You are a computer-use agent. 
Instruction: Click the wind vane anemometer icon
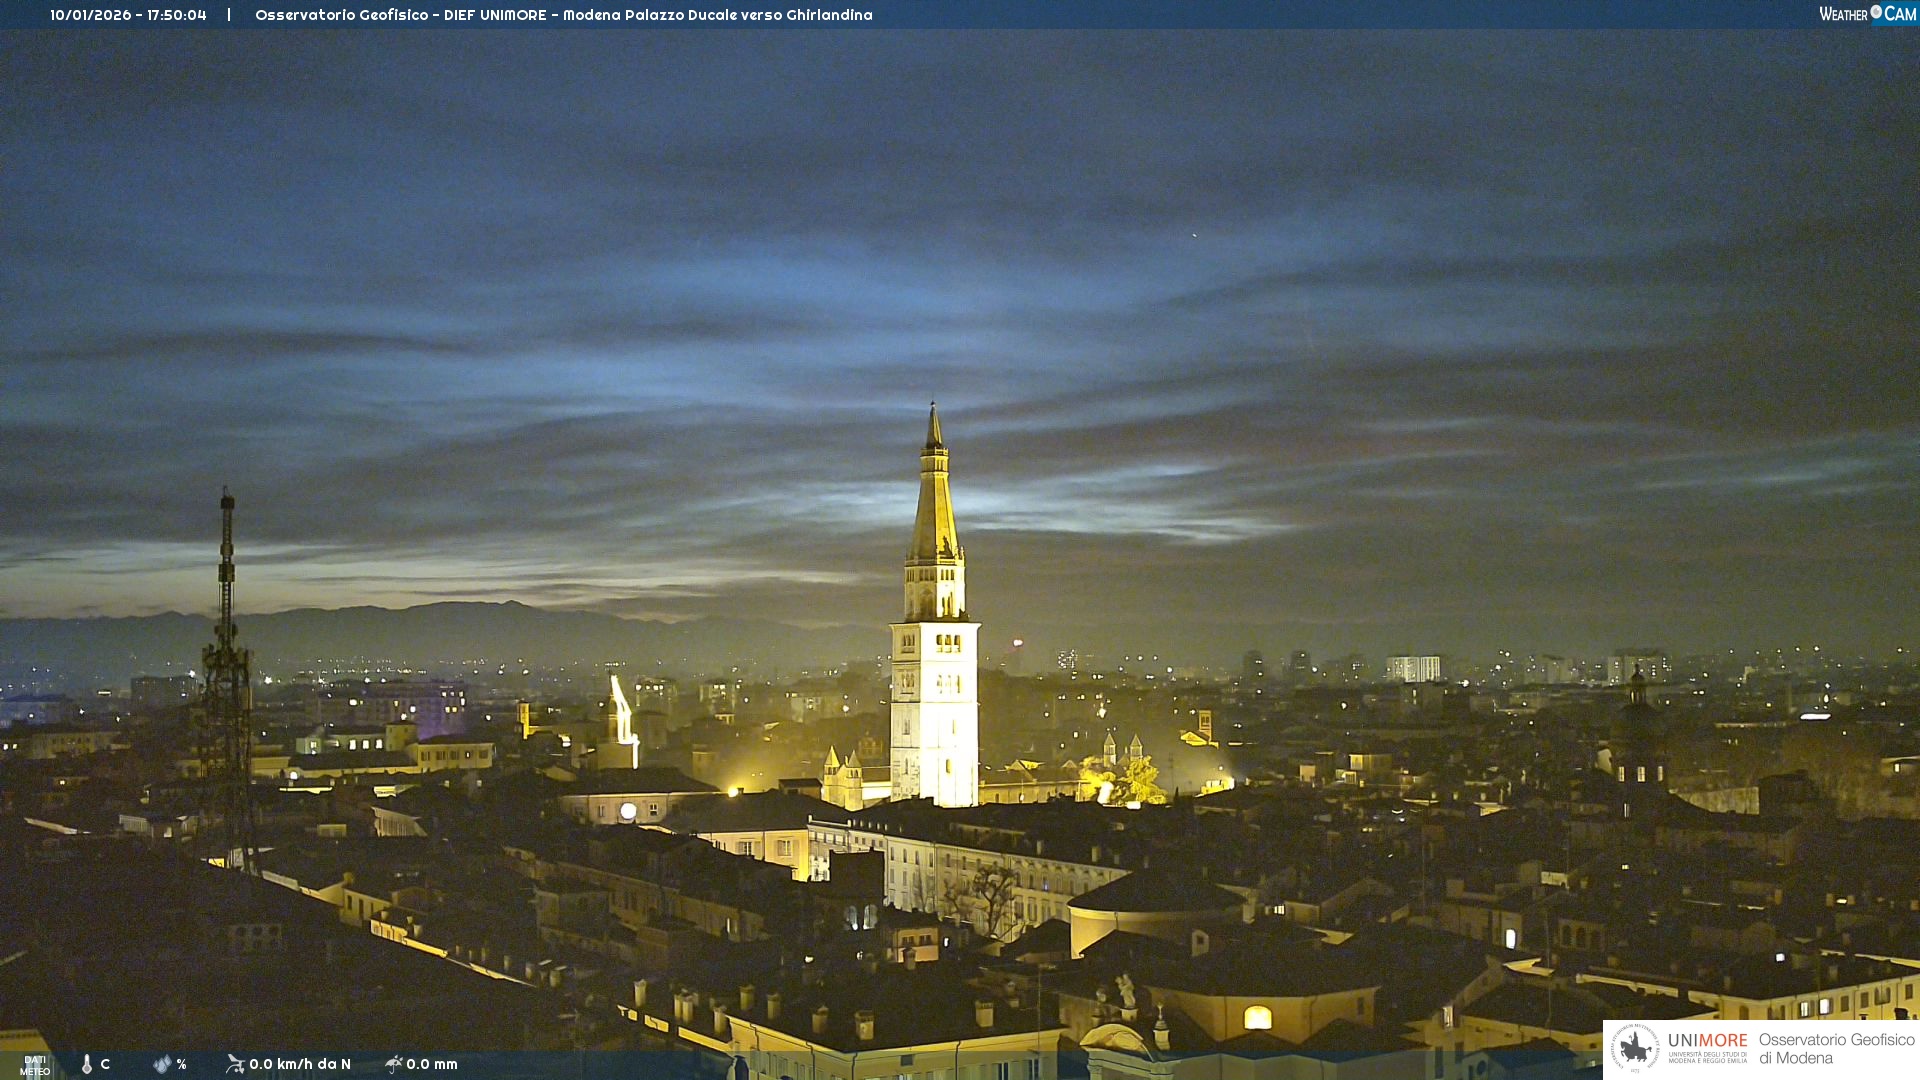click(235, 1064)
